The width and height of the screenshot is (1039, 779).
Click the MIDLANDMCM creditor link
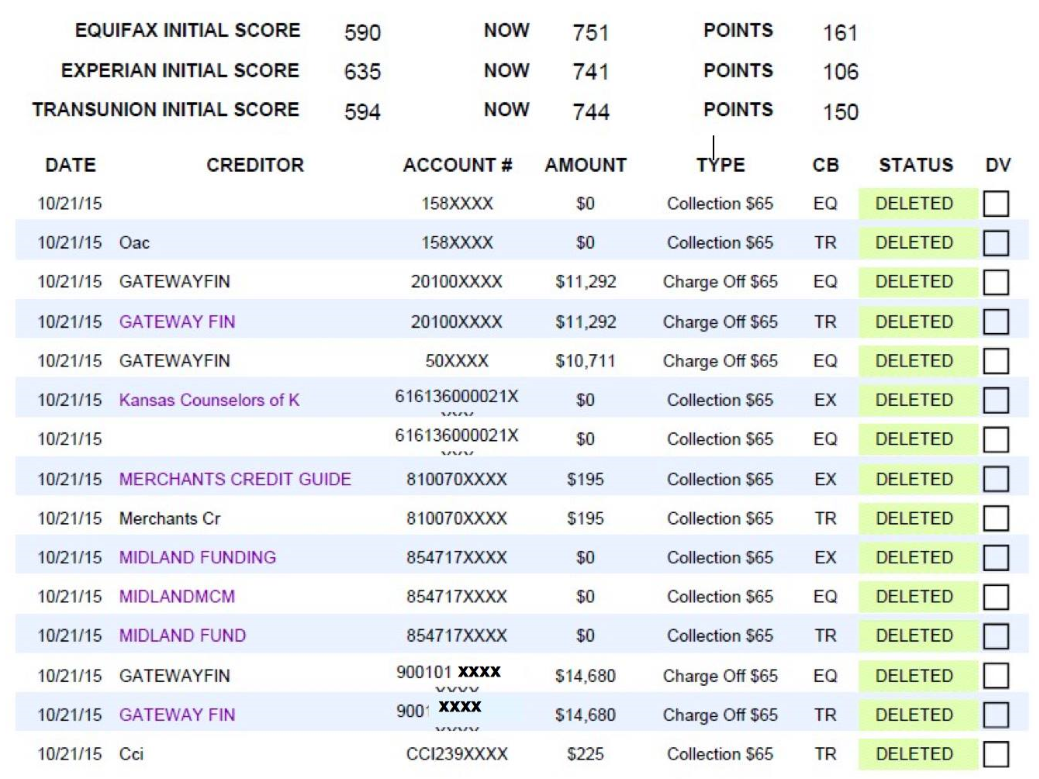[x=177, y=597]
